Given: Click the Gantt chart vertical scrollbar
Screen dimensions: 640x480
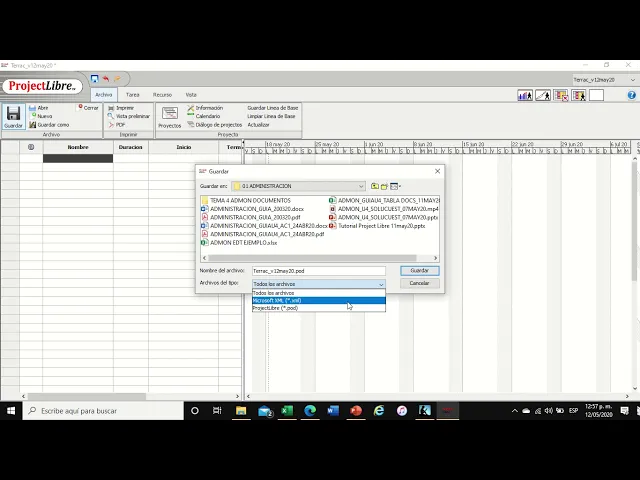Looking at the screenshot, I should (x=635, y=220).
